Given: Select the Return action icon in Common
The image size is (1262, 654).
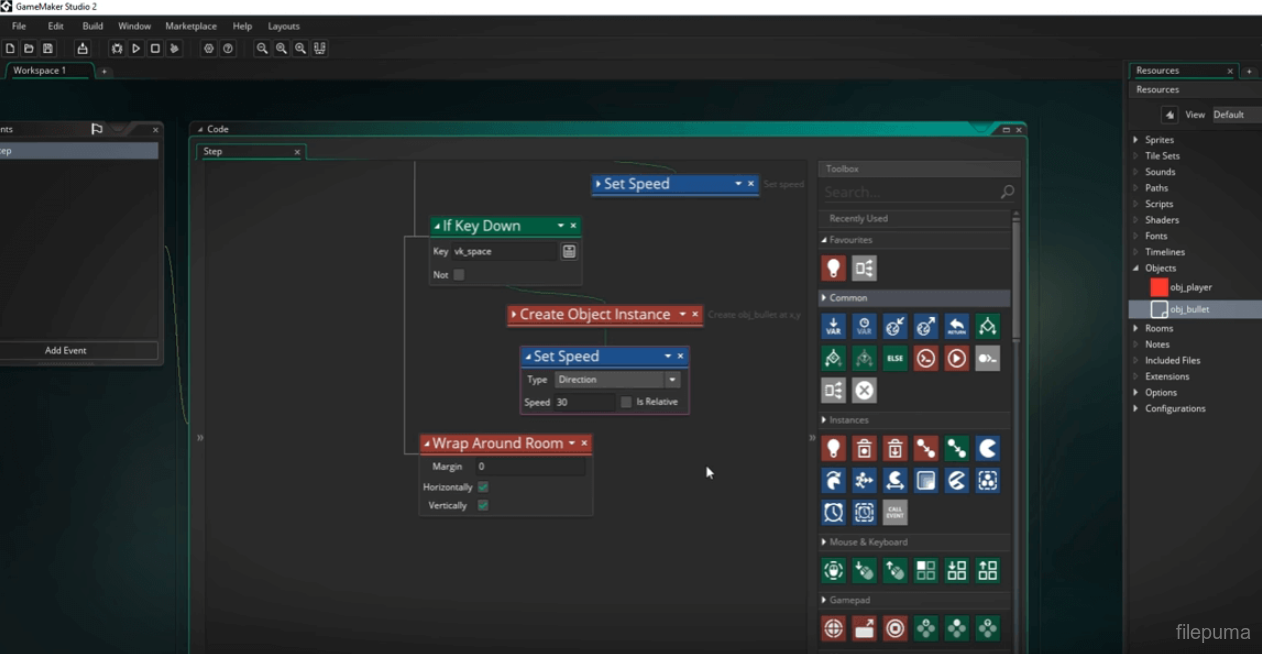Looking at the screenshot, I should point(957,326).
